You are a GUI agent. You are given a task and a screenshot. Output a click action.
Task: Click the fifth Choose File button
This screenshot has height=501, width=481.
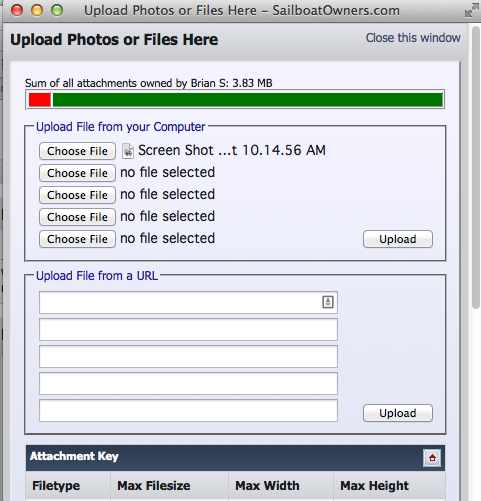77,239
